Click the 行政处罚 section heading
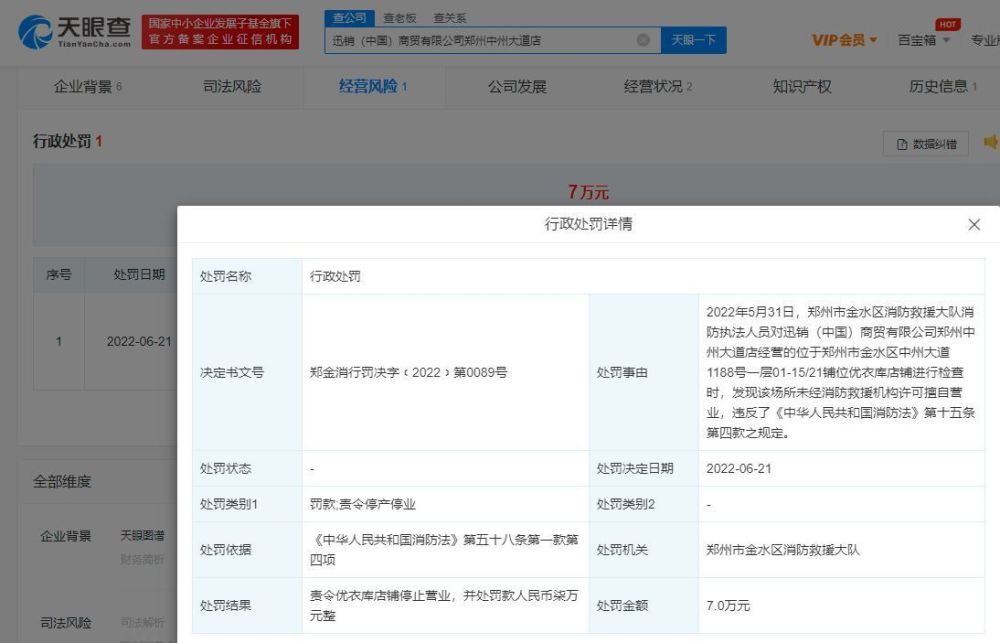 click(x=68, y=141)
